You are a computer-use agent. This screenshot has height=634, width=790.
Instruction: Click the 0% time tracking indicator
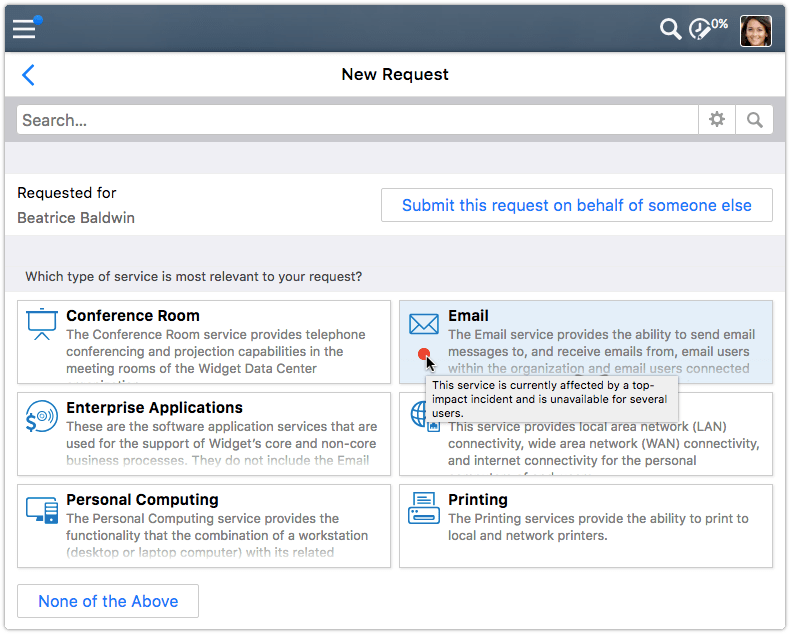[719, 24]
